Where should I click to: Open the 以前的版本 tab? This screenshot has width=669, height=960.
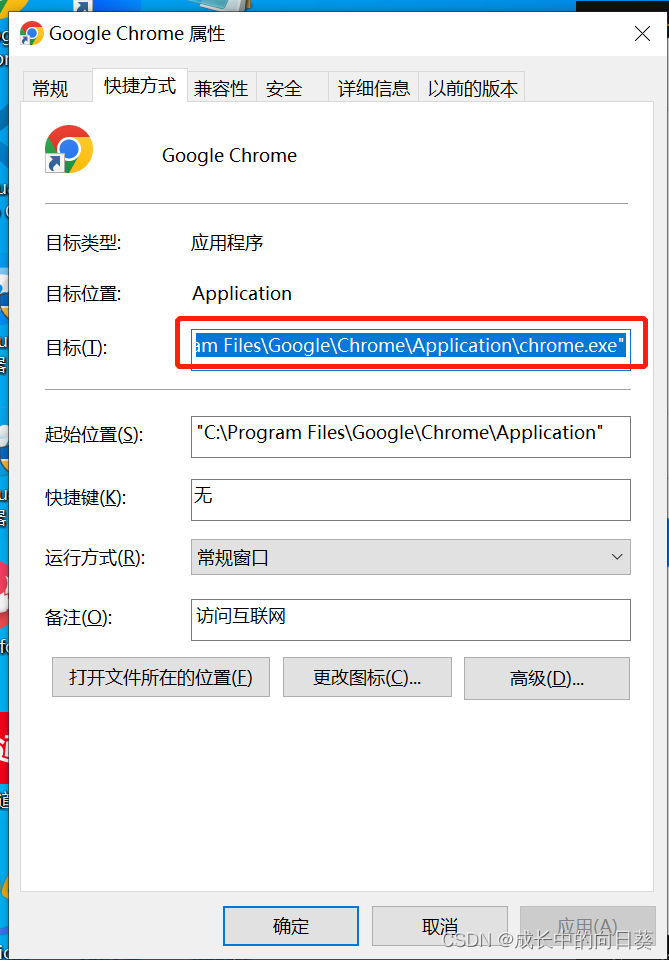[472, 88]
